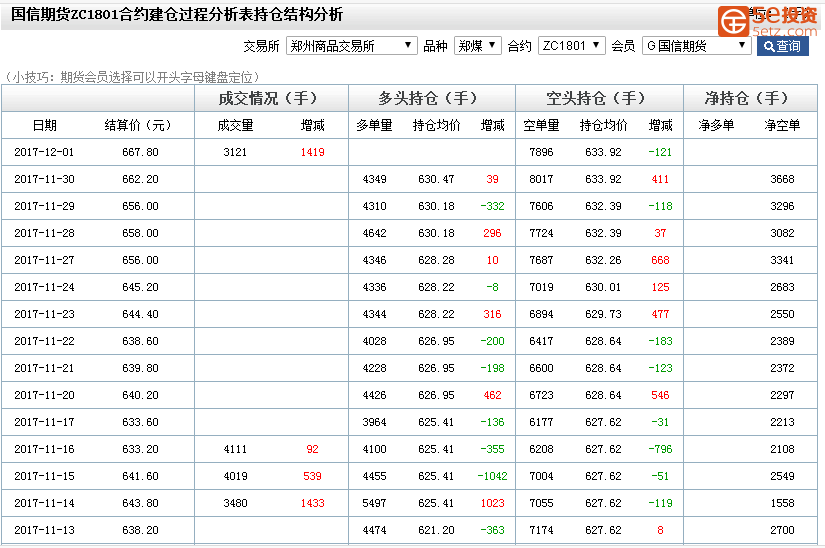The width and height of the screenshot is (825, 548).
Task: Select the date 2017-11-17 cell
Action: coord(44,422)
